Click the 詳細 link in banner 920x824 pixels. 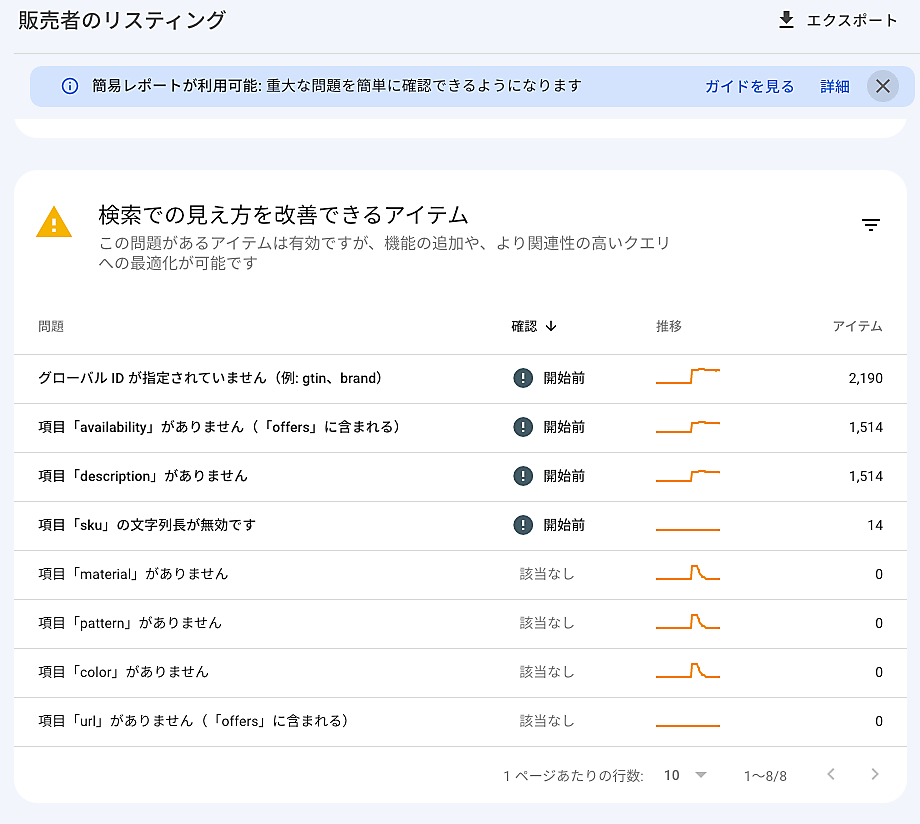[835, 86]
